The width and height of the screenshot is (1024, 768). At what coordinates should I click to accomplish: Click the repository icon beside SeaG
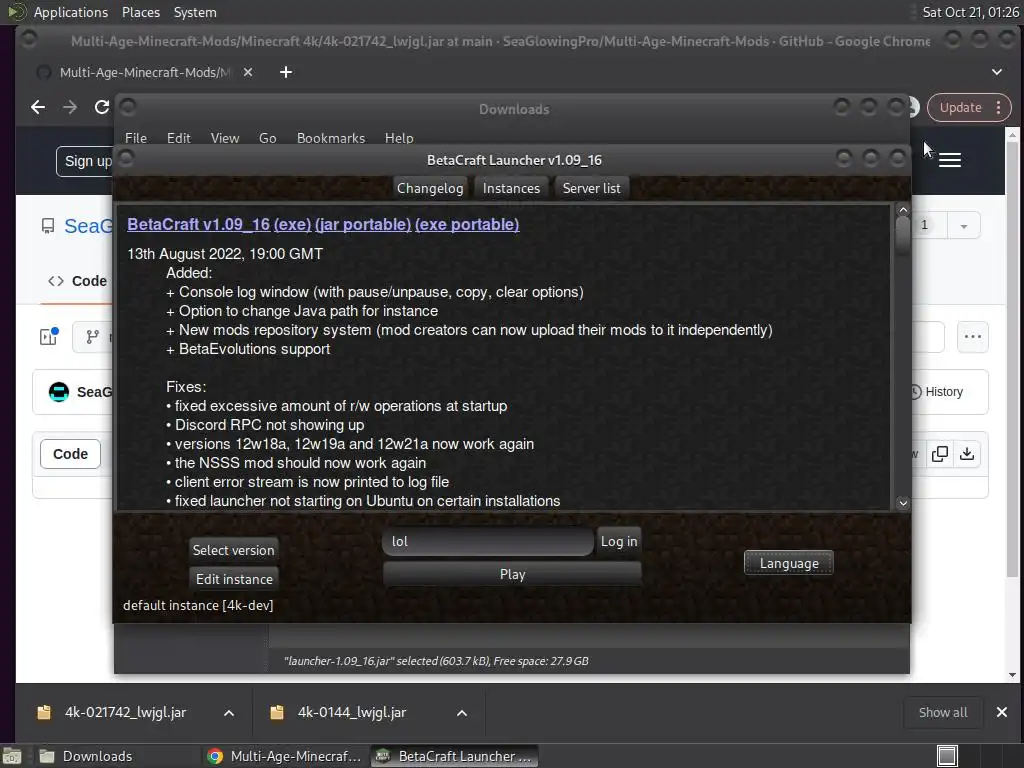click(x=48, y=226)
